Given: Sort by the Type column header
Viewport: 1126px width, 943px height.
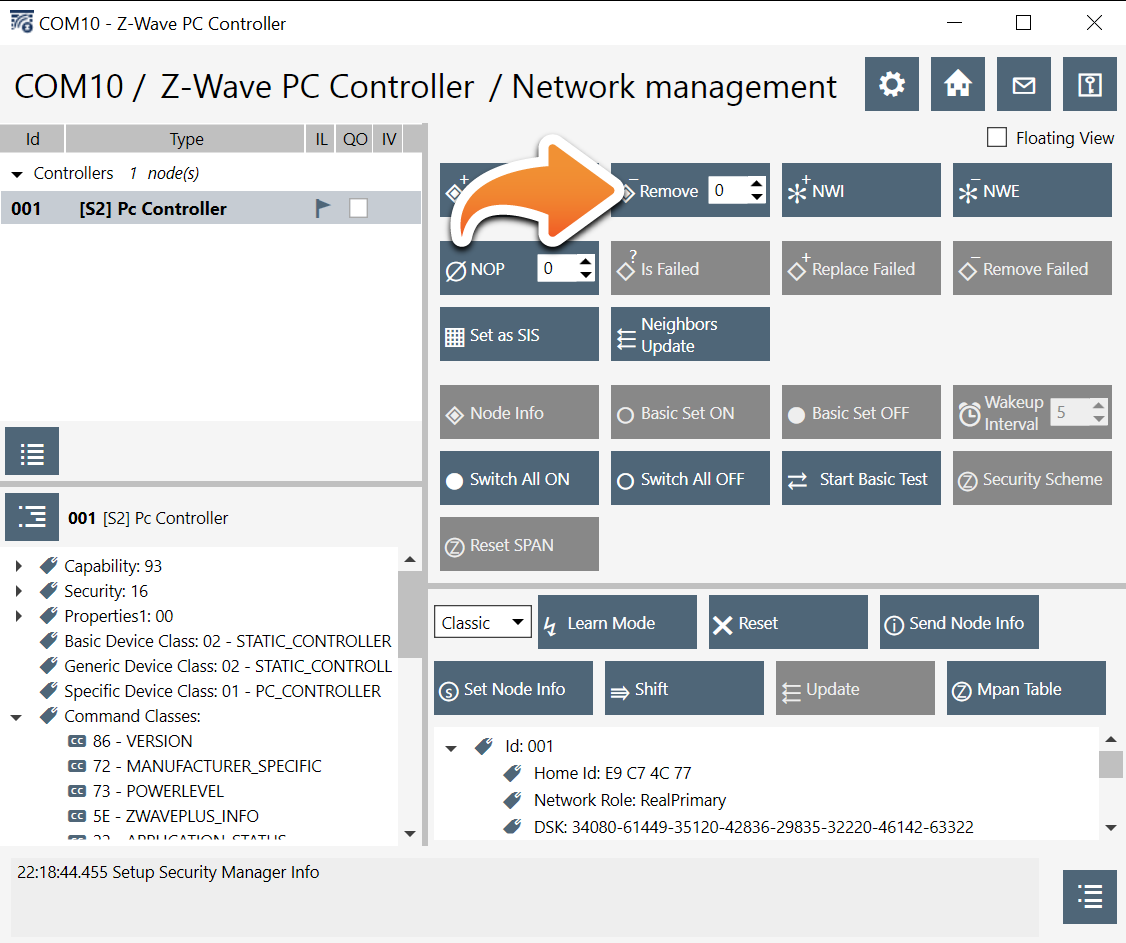Looking at the screenshot, I should tap(186, 139).
